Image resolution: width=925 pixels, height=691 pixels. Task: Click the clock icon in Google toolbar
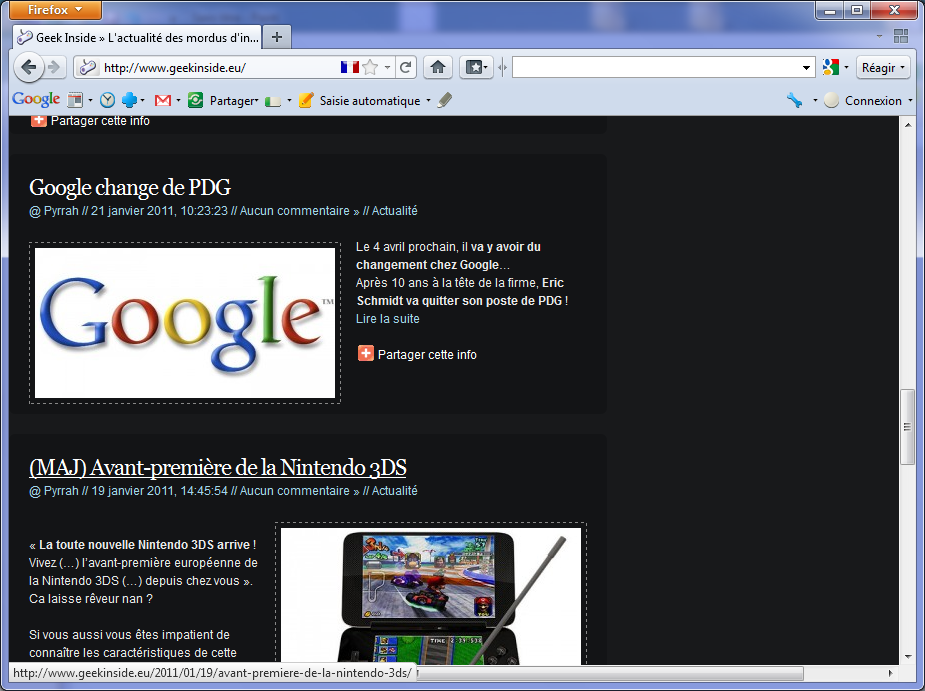(x=107, y=100)
